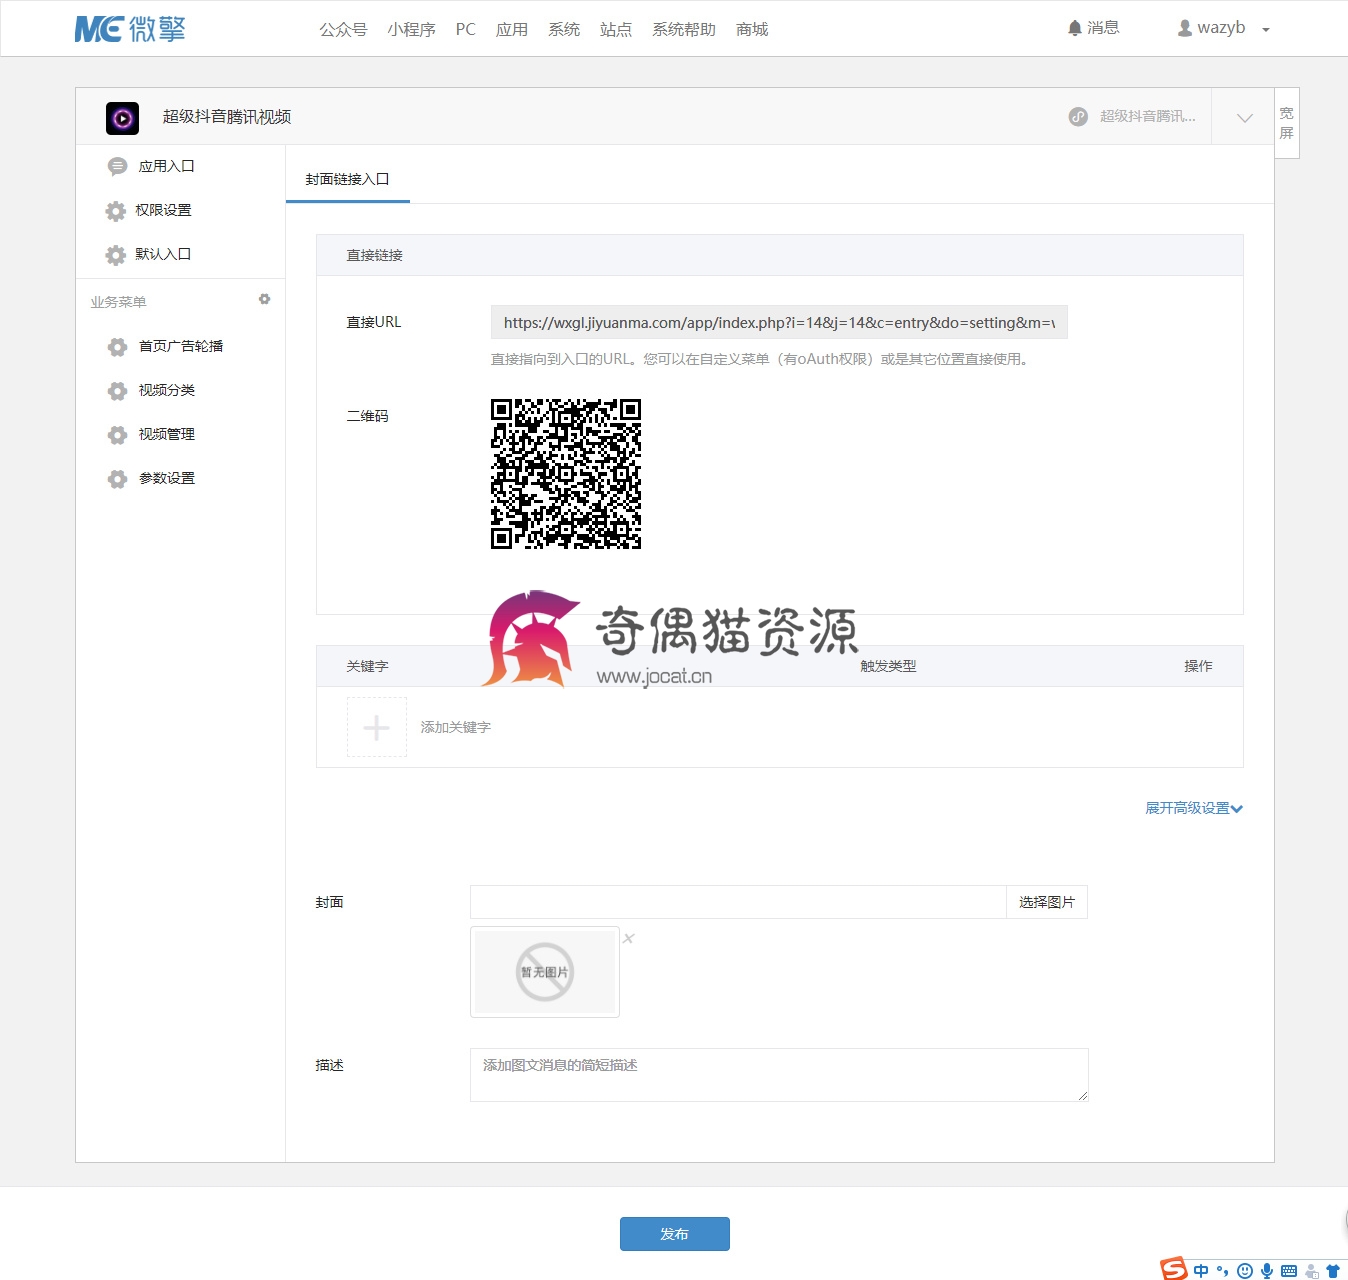Toggle the IME punctuation mode icon
Screen dimensions: 1348x1280
point(1223,1271)
